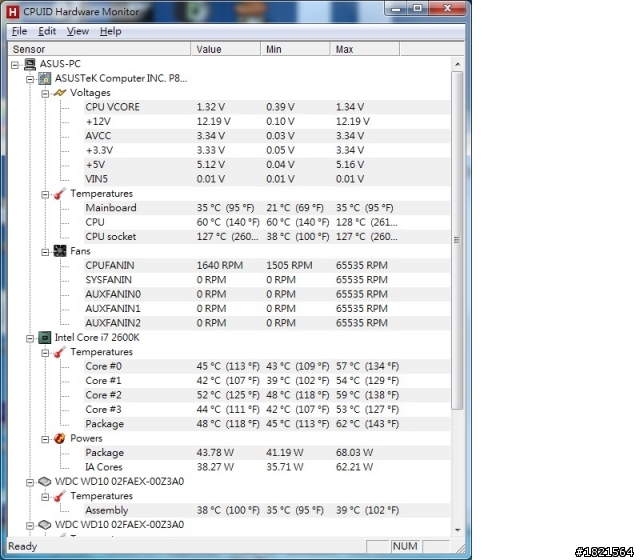640x560 pixels.
Task: Click the Max column header
Action: pos(364,49)
